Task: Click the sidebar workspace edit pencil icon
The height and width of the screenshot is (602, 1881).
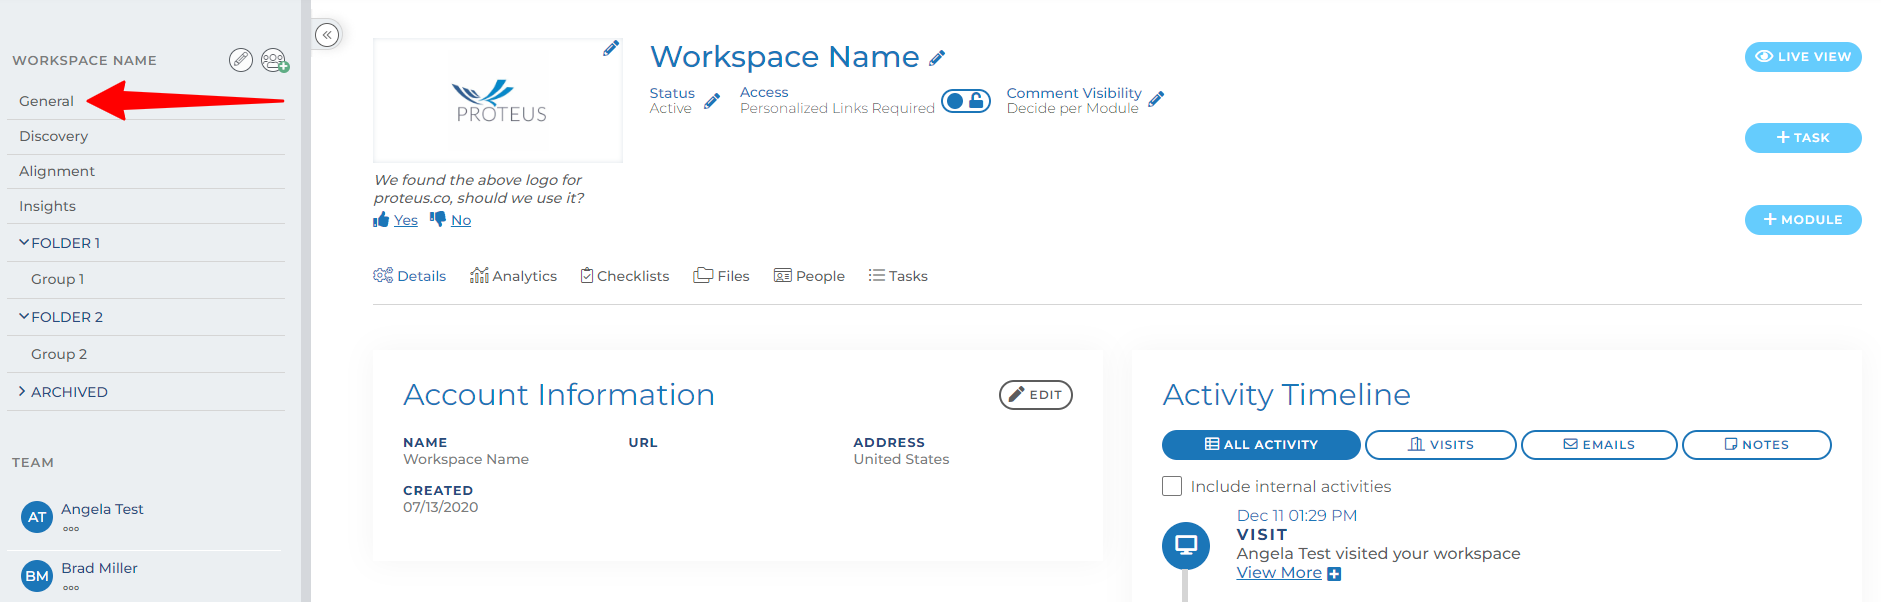Action: (241, 60)
